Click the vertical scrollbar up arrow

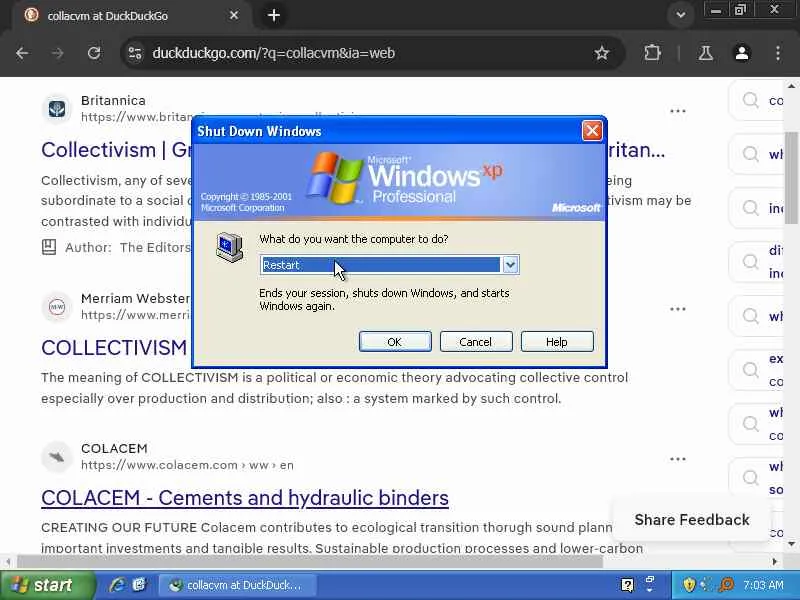click(x=791, y=86)
